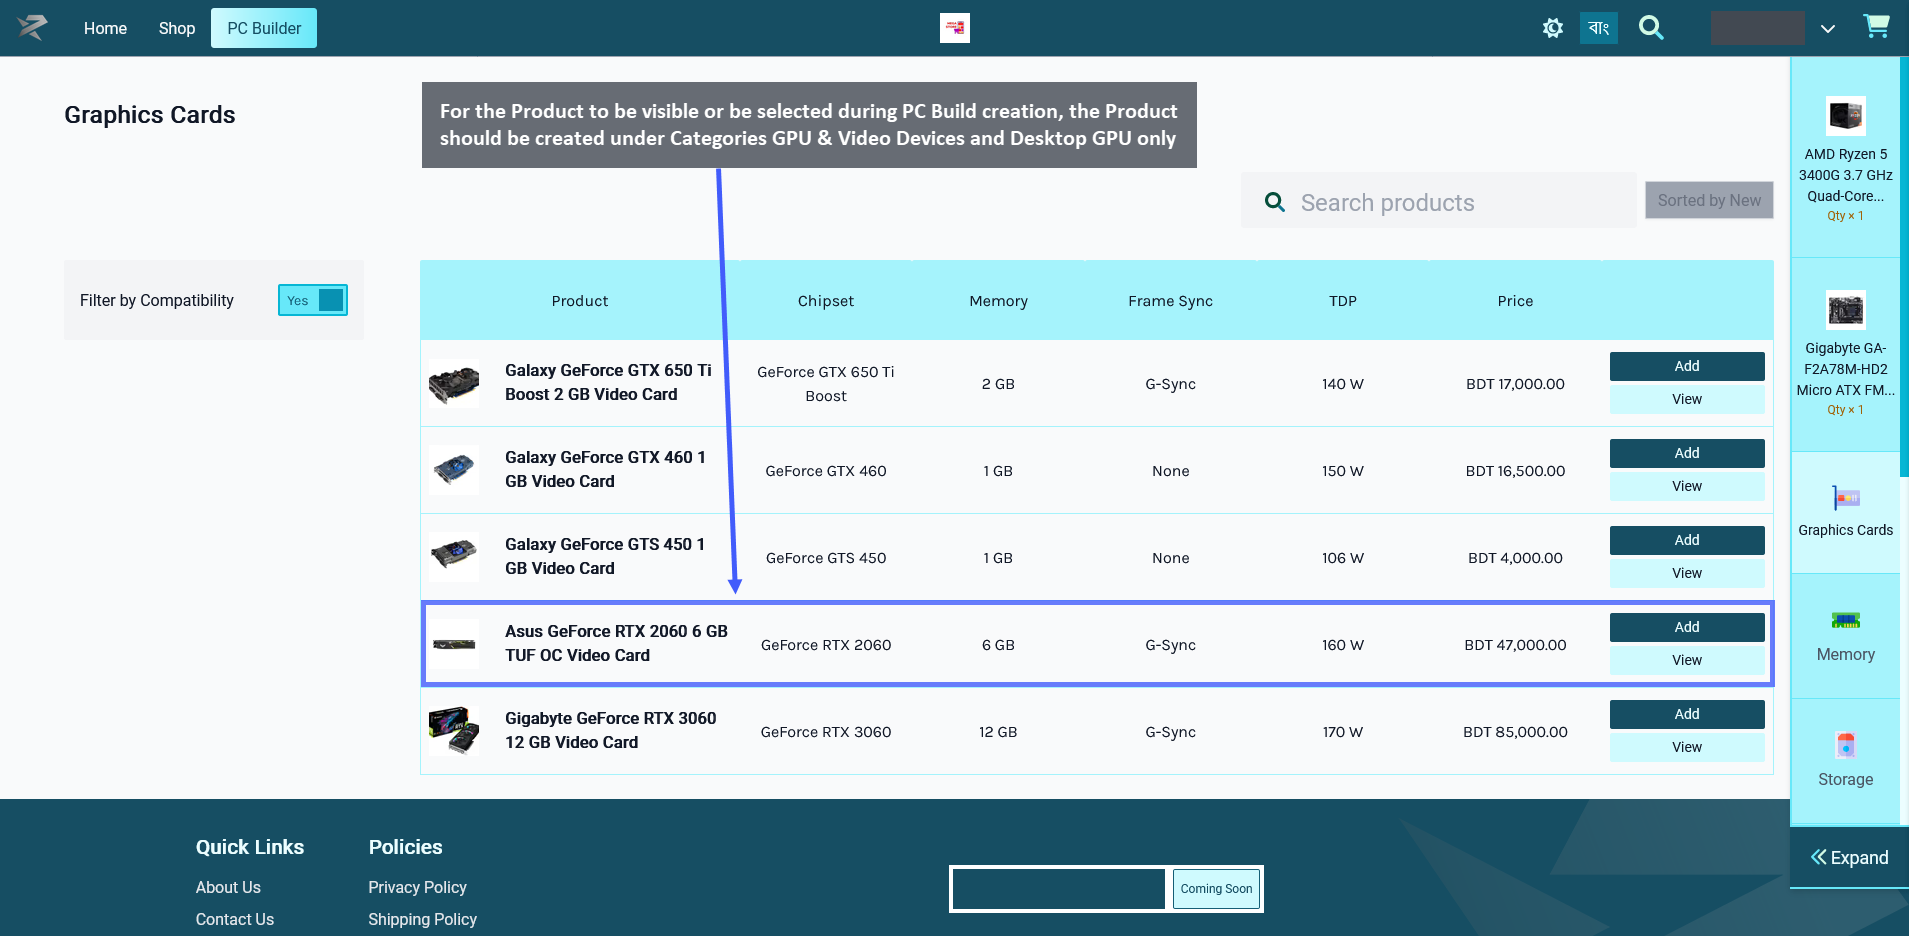Image resolution: width=1909 pixels, height=936 pixels.
Task: Click the Coming Soon button
Action: click(x=1216, y=889)
